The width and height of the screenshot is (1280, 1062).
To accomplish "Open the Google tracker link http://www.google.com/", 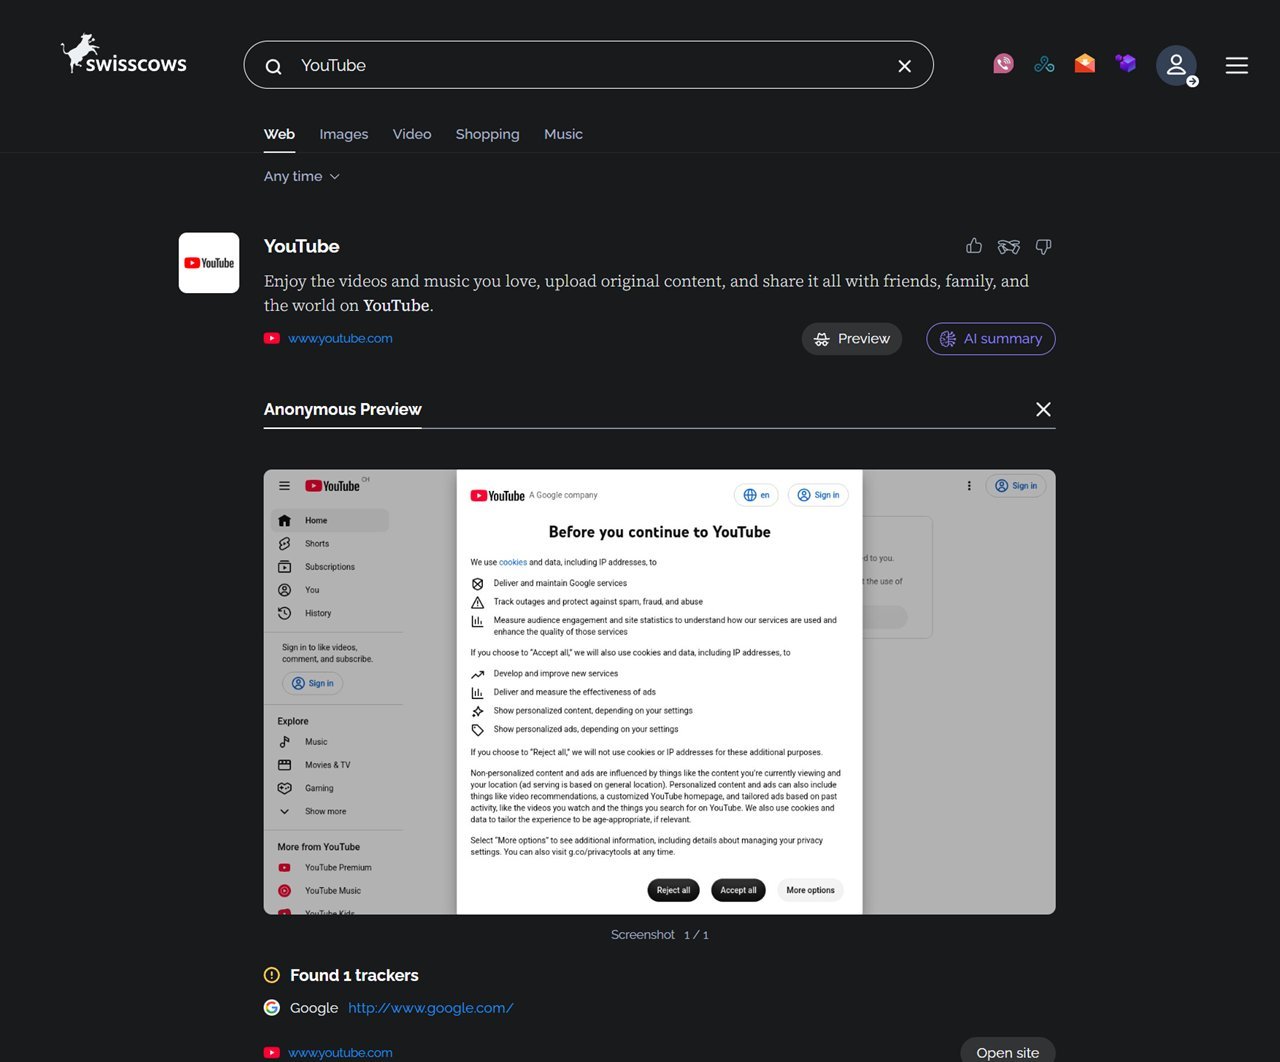I will point(431,1008).
